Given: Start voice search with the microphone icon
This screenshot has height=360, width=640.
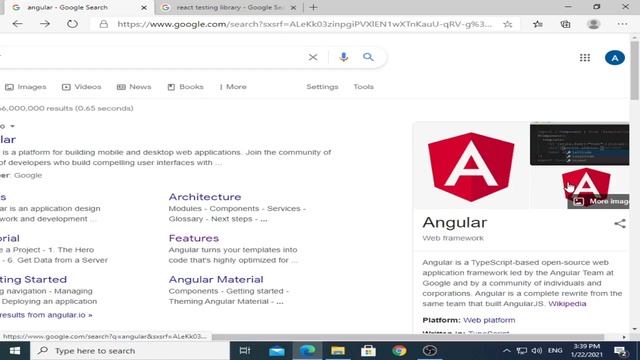Looking at the screenshot, I should [x=344, y=57].
